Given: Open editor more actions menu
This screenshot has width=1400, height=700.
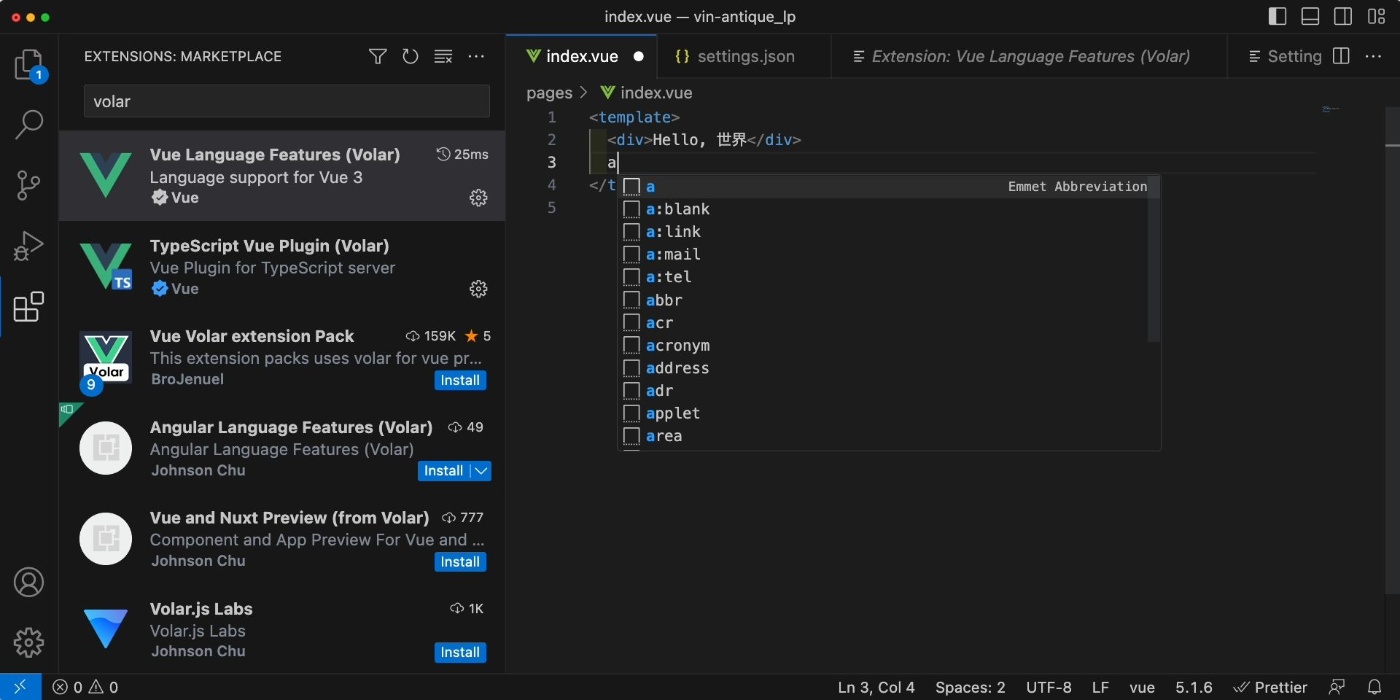Looking at the screenshot, I should 1374,57.
